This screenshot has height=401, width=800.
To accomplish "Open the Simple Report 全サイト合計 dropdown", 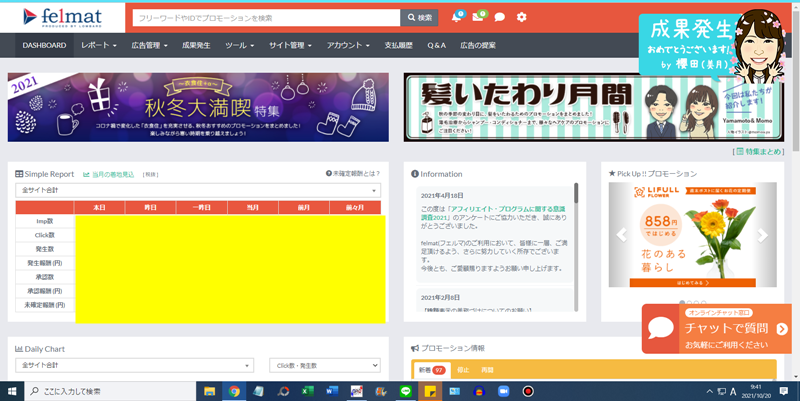I will click(198, 190).
